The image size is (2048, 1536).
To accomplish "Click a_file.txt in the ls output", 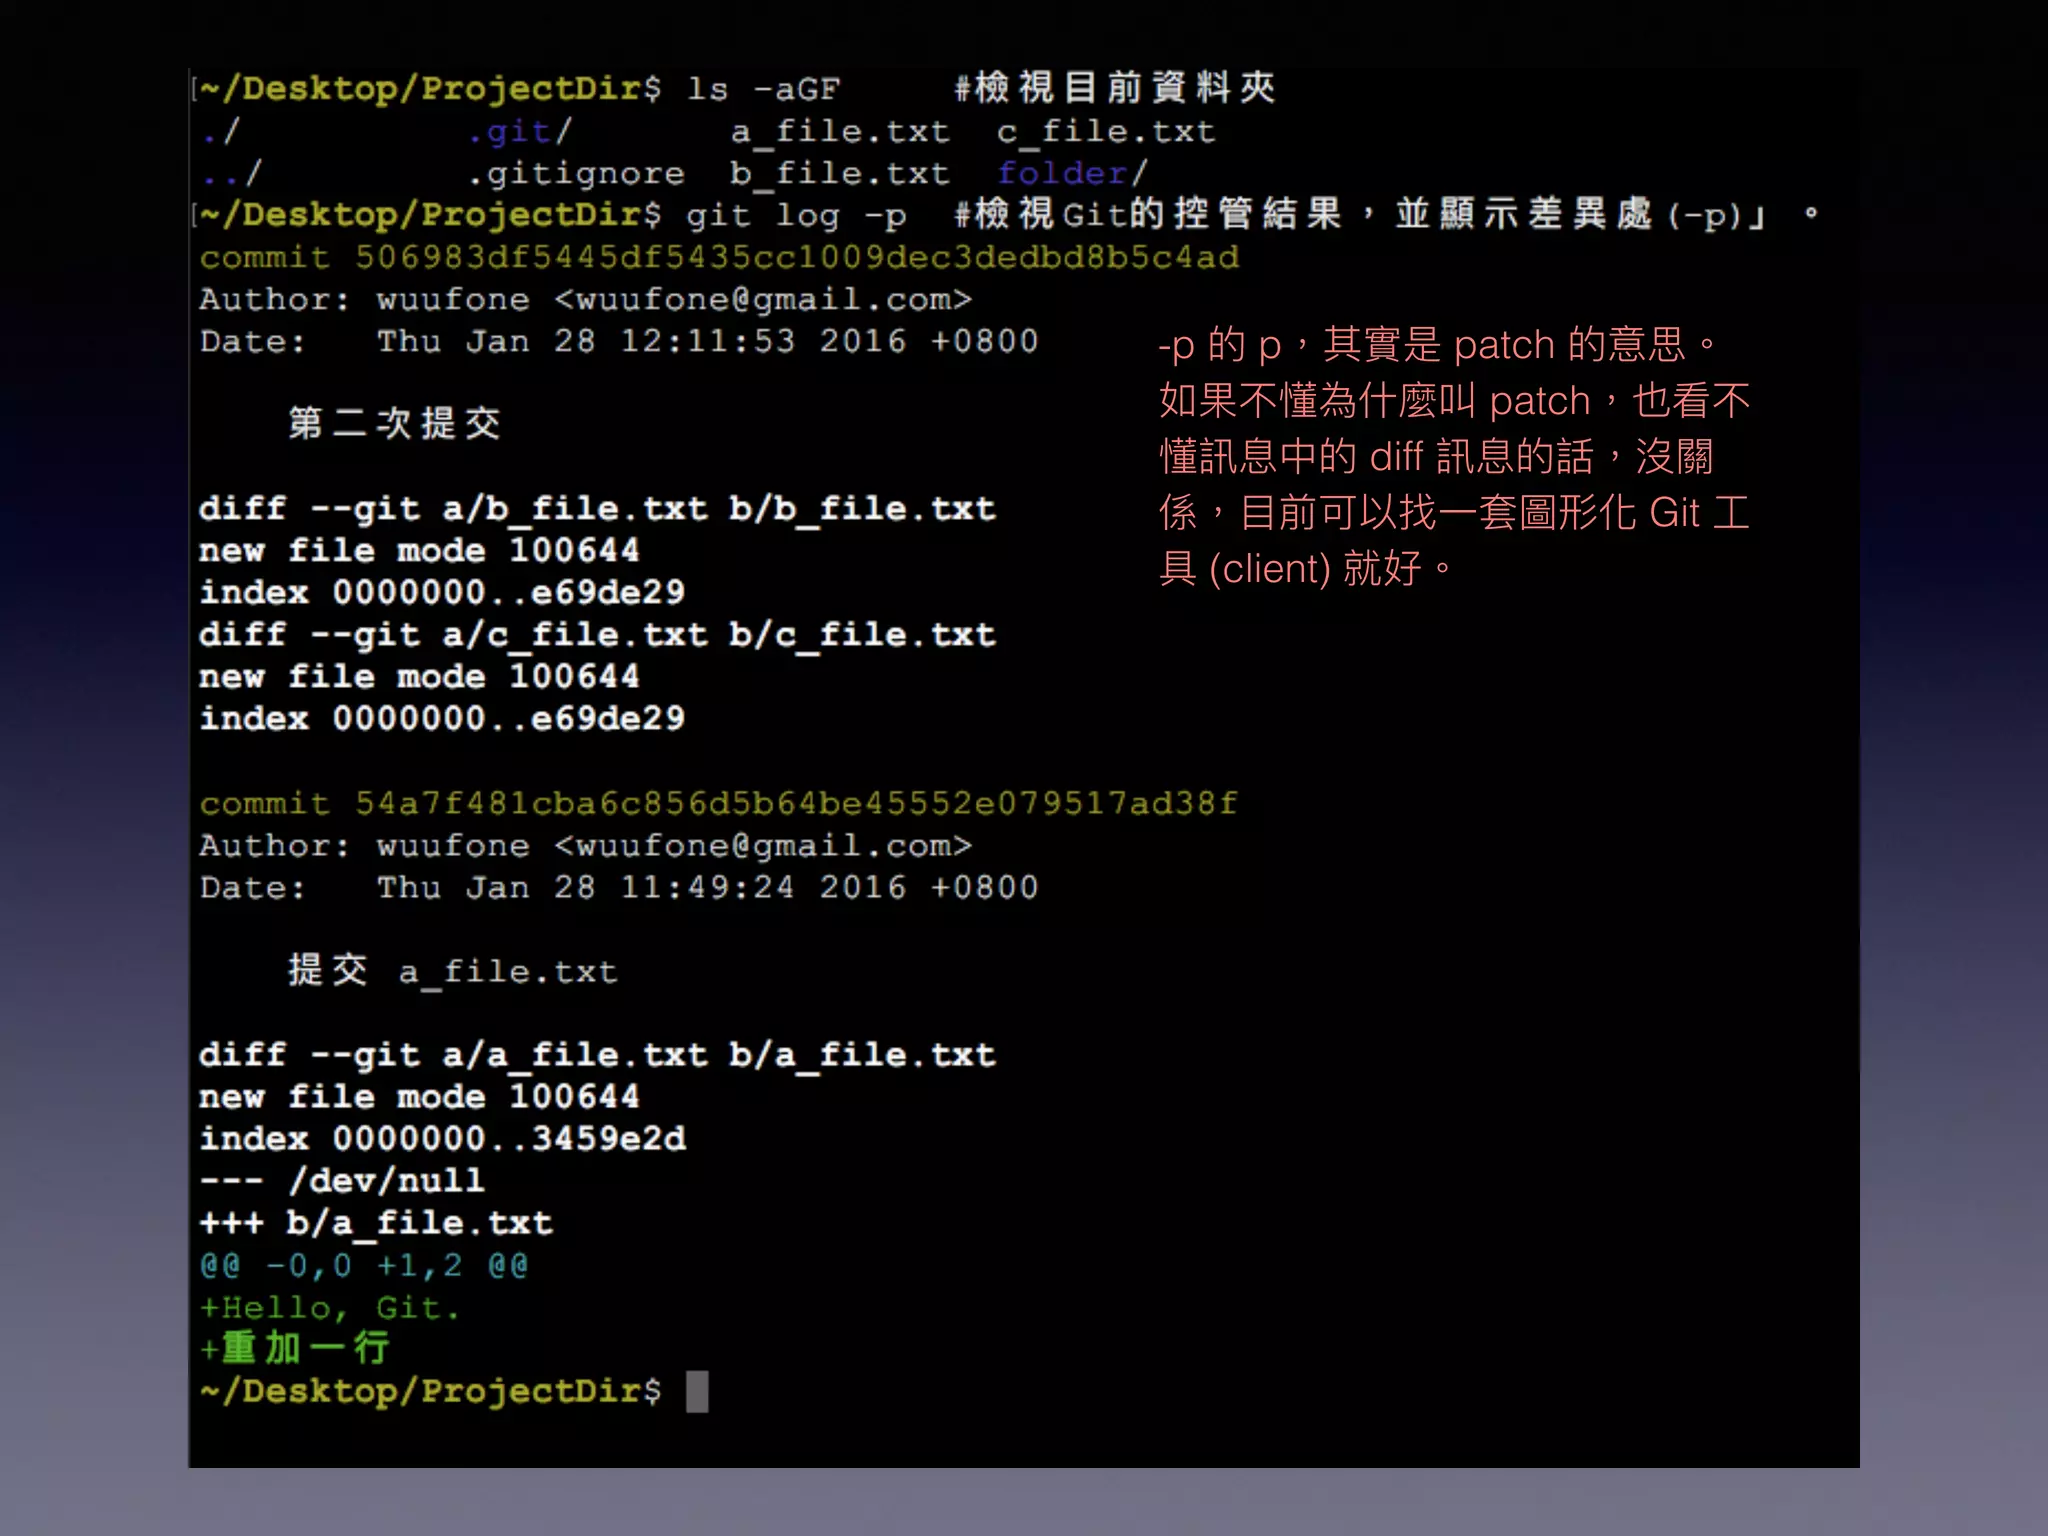I will (839, 131).
